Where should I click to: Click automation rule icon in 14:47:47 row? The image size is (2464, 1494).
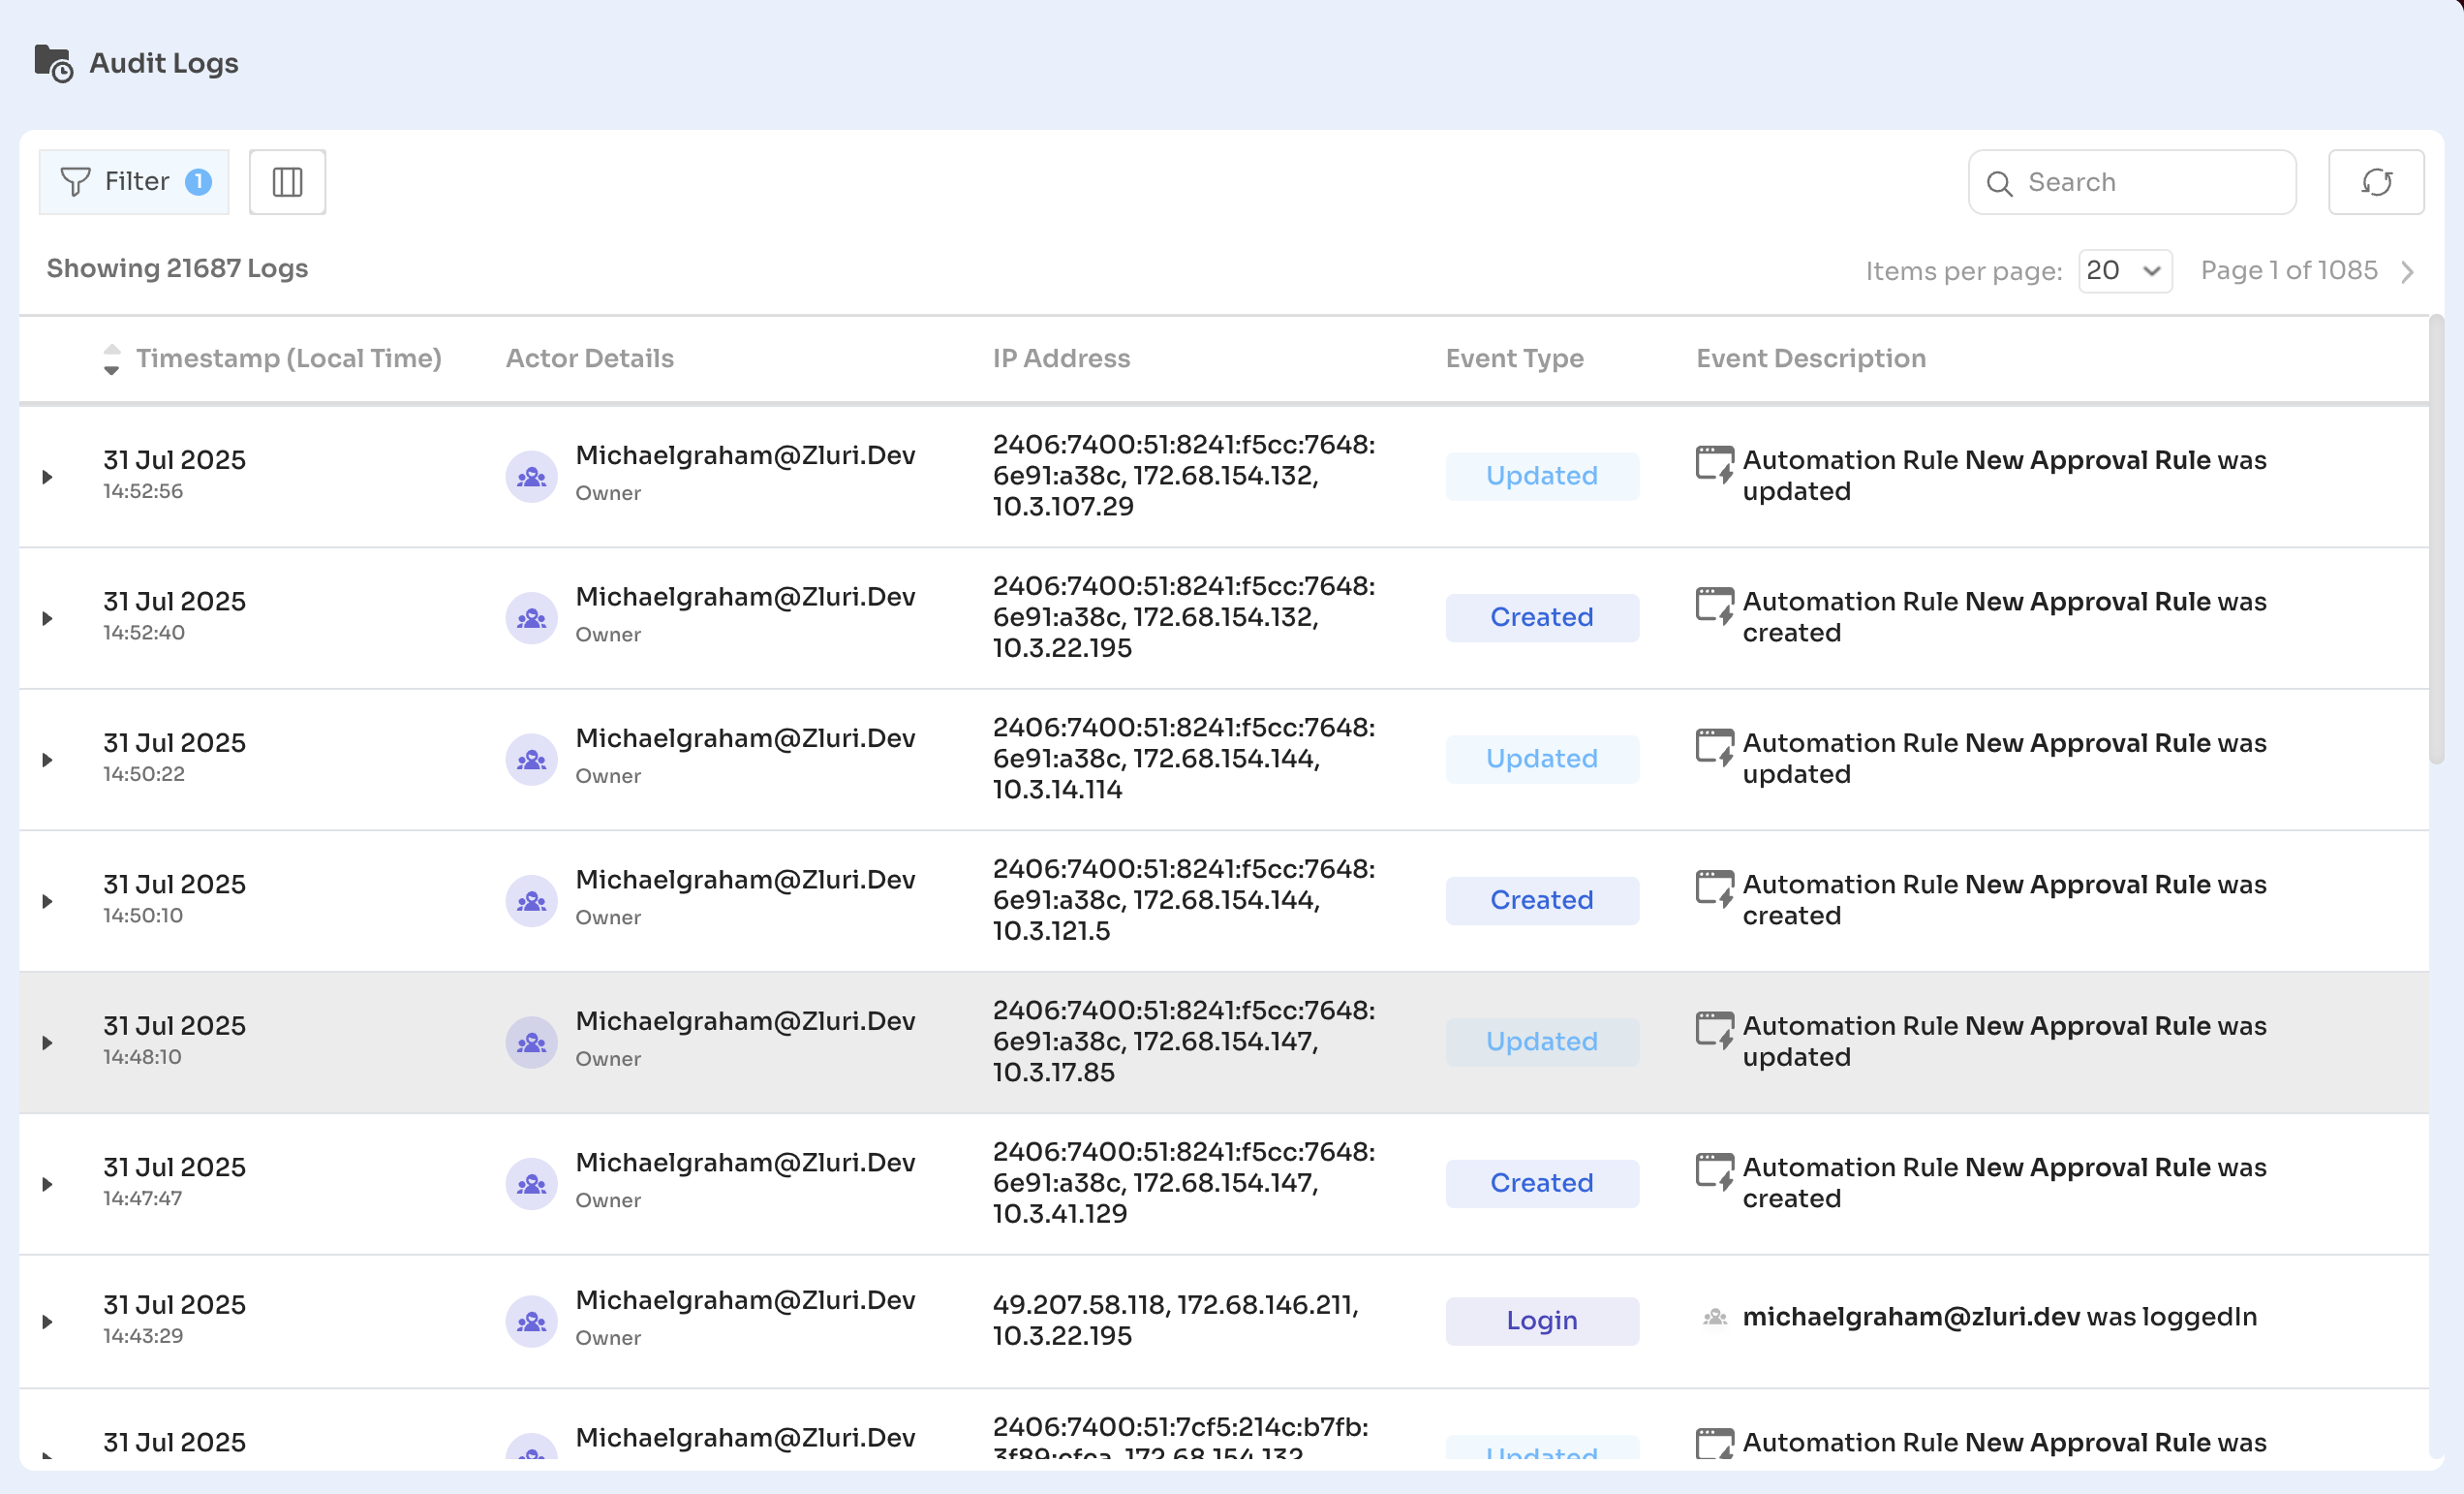[1714, 1172]
